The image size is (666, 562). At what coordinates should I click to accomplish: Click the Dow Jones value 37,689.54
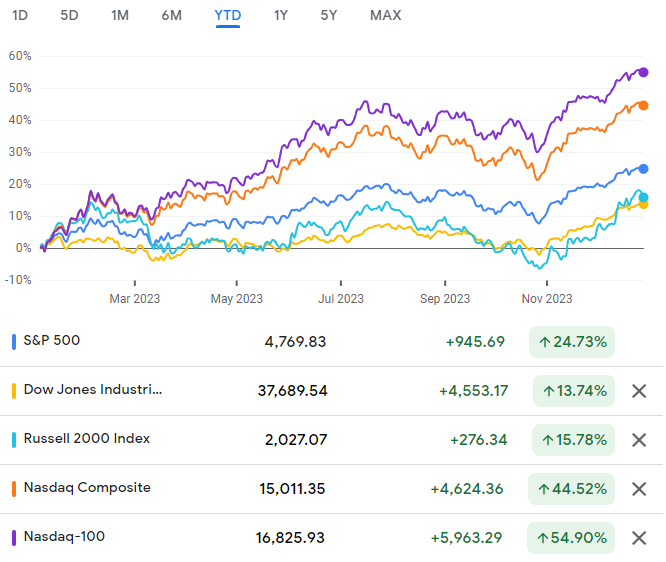point(292,391)
